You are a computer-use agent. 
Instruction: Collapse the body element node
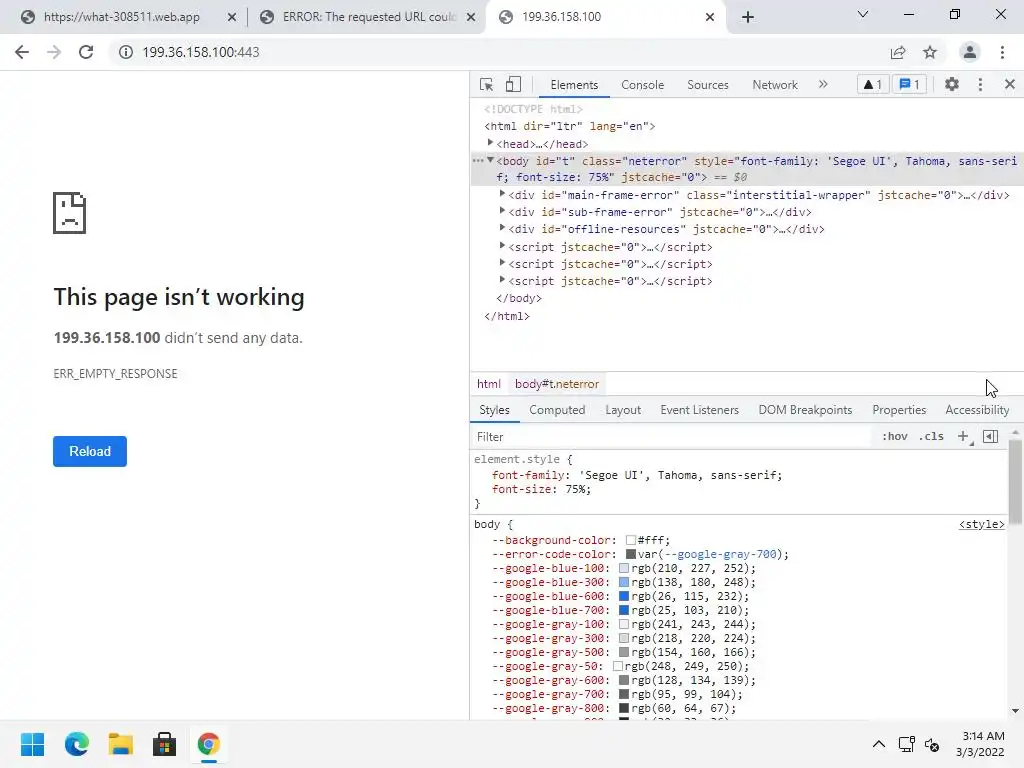click(490, 160)
